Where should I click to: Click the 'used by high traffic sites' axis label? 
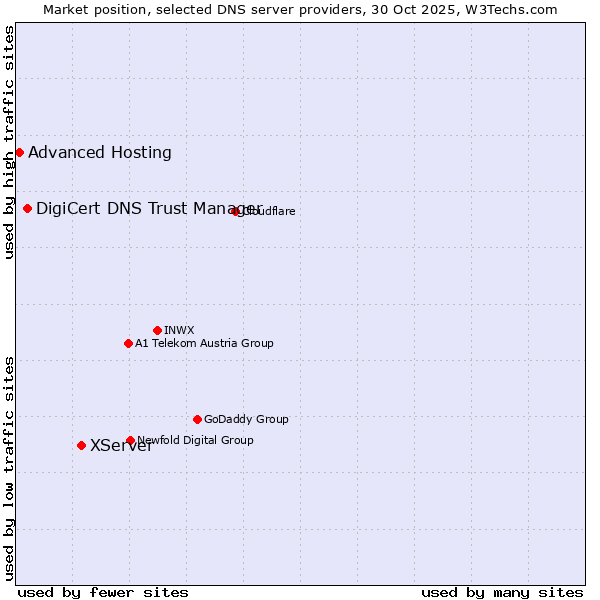[9, 142]
